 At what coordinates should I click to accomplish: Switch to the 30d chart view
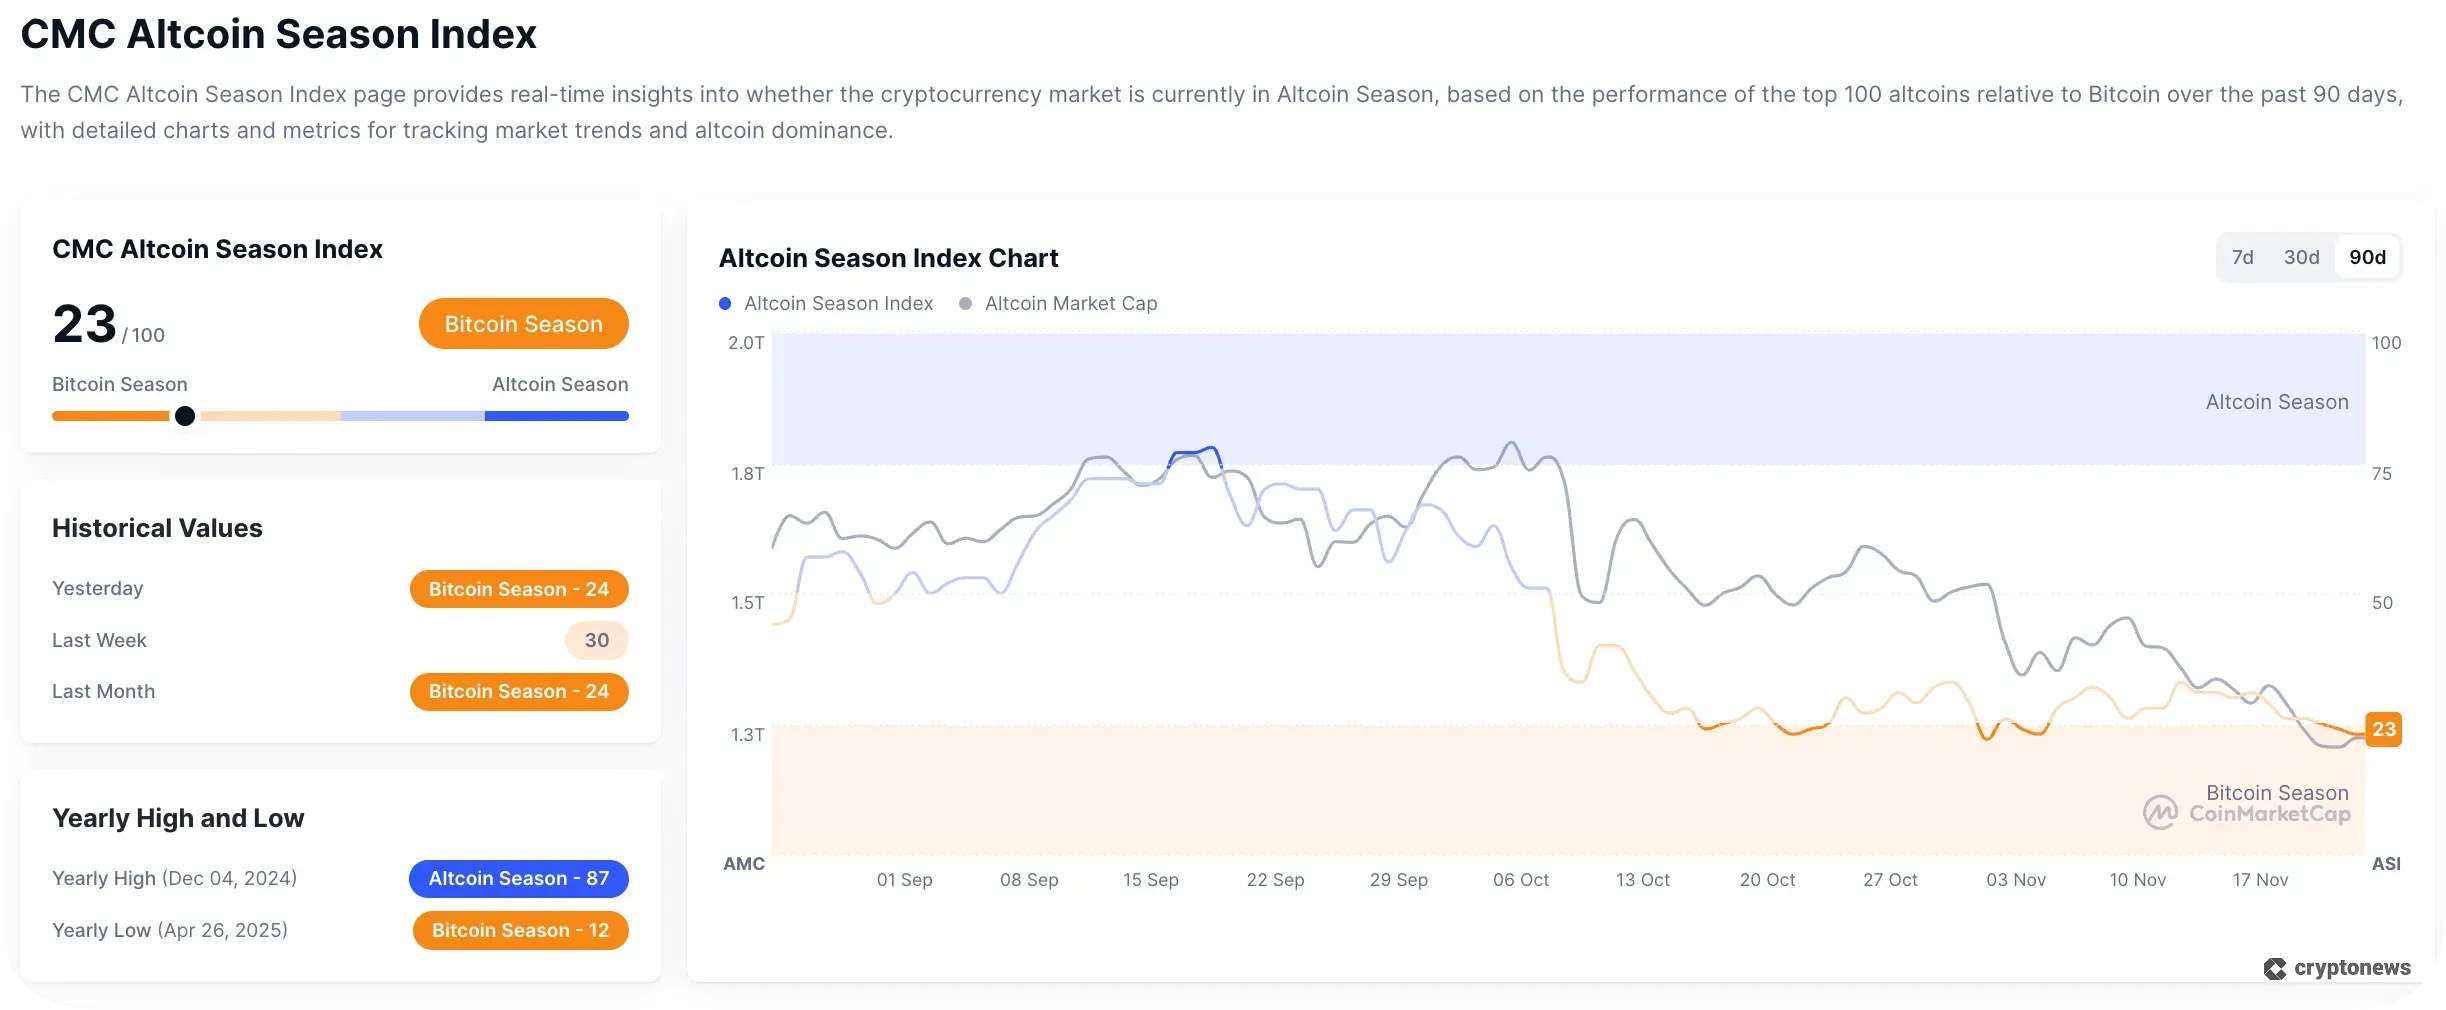(x=2302, y=257)
